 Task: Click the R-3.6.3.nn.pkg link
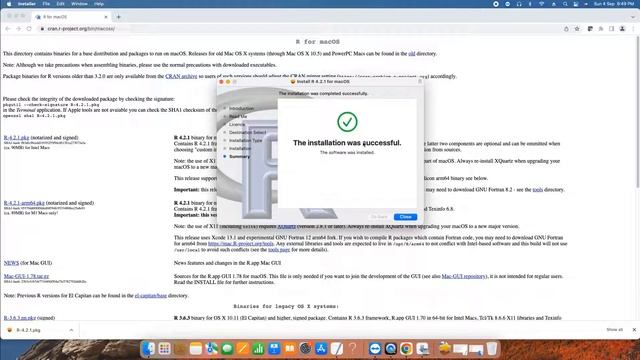coord(20,318)
